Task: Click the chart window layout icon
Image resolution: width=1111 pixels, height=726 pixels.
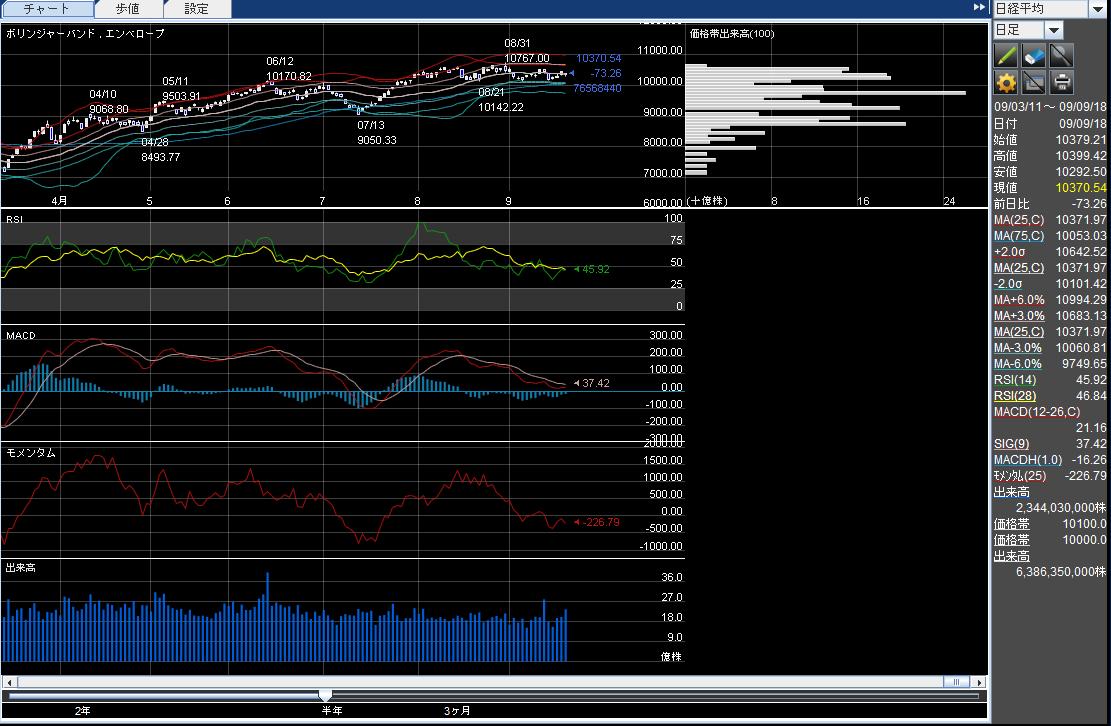Action: 1034,82
